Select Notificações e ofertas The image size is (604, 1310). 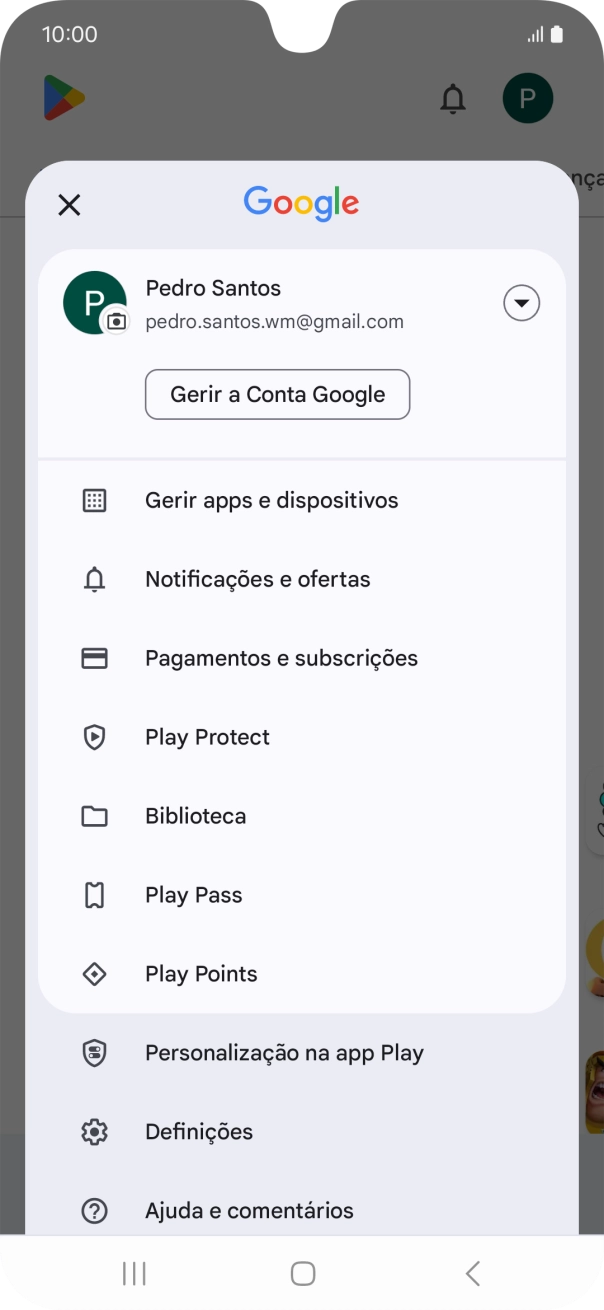click(257, 579)
